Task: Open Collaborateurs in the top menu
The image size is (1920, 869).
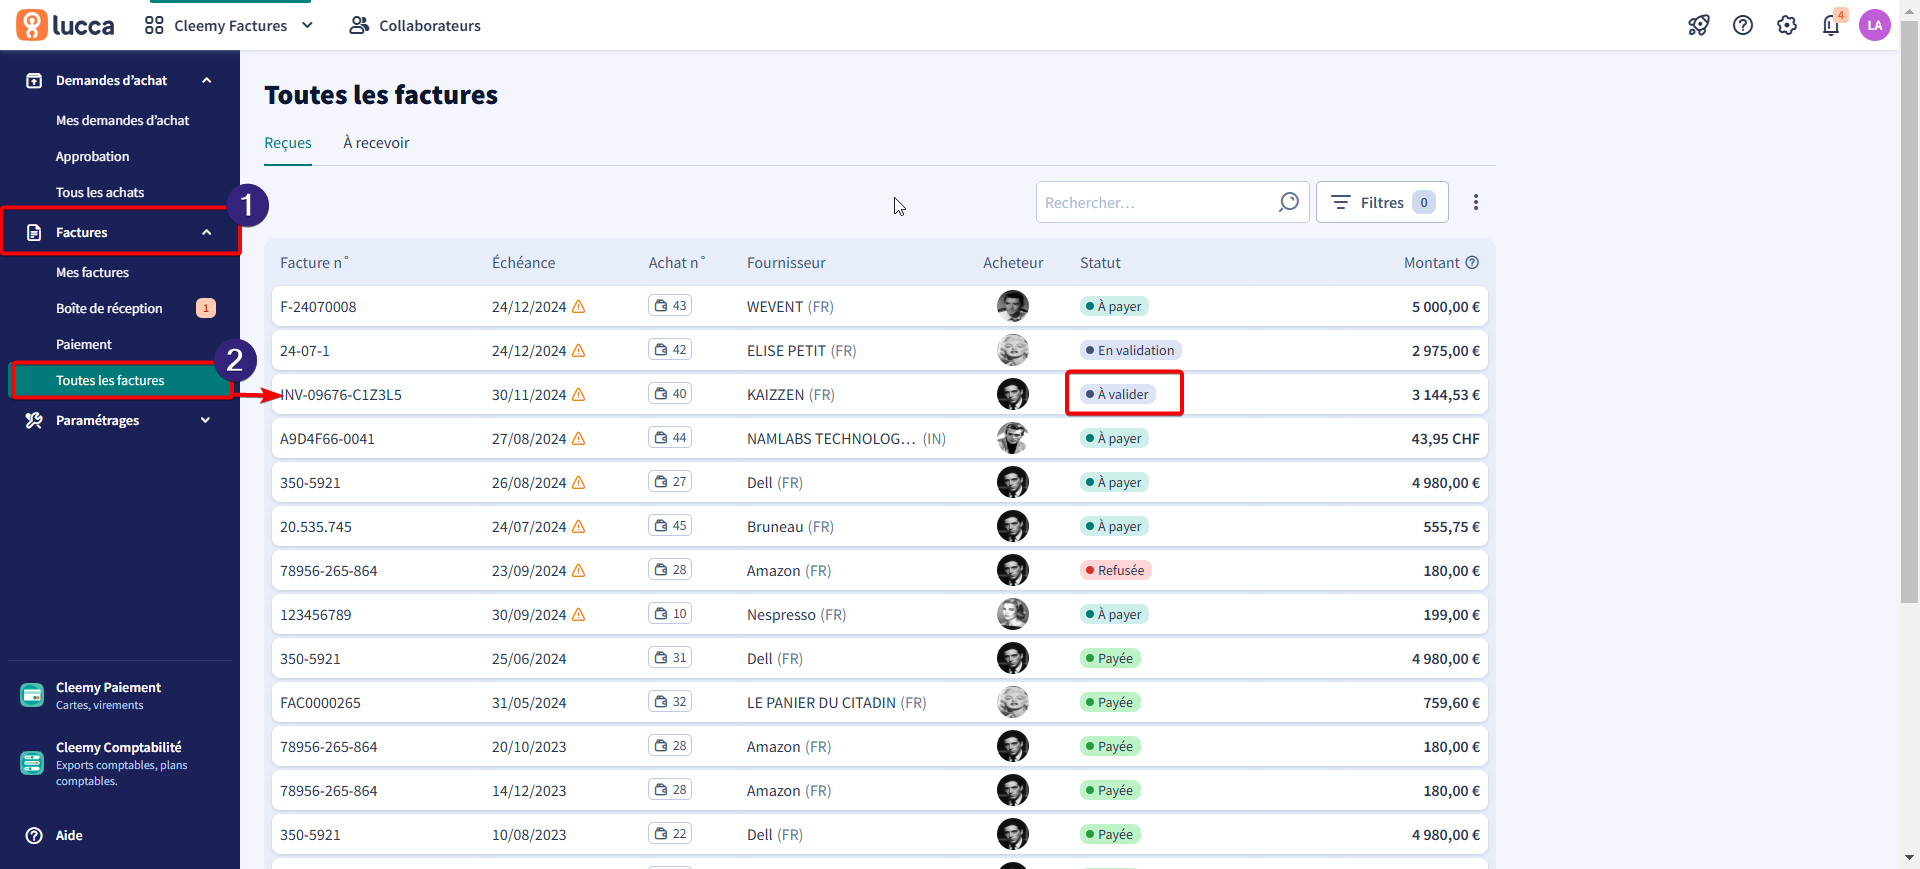Action: pyautogui.click(x=415, y=25)
